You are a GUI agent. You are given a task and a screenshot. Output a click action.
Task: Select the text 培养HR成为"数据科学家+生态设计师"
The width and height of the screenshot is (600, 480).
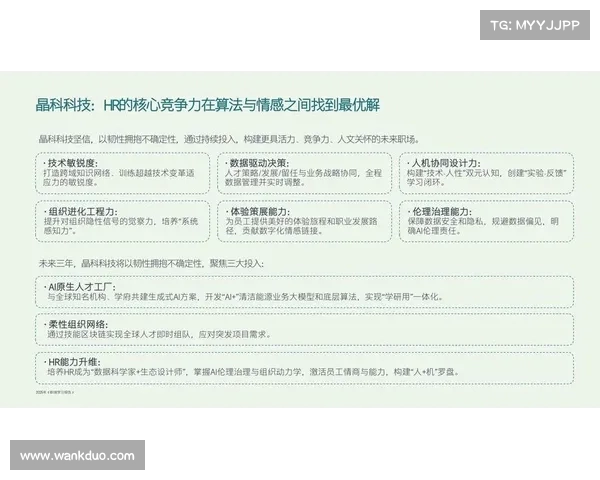(116, 372)
